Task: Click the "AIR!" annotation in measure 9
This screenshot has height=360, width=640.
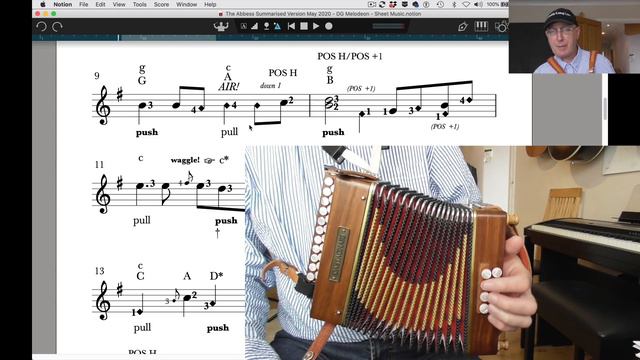Action: pos(229,87)
